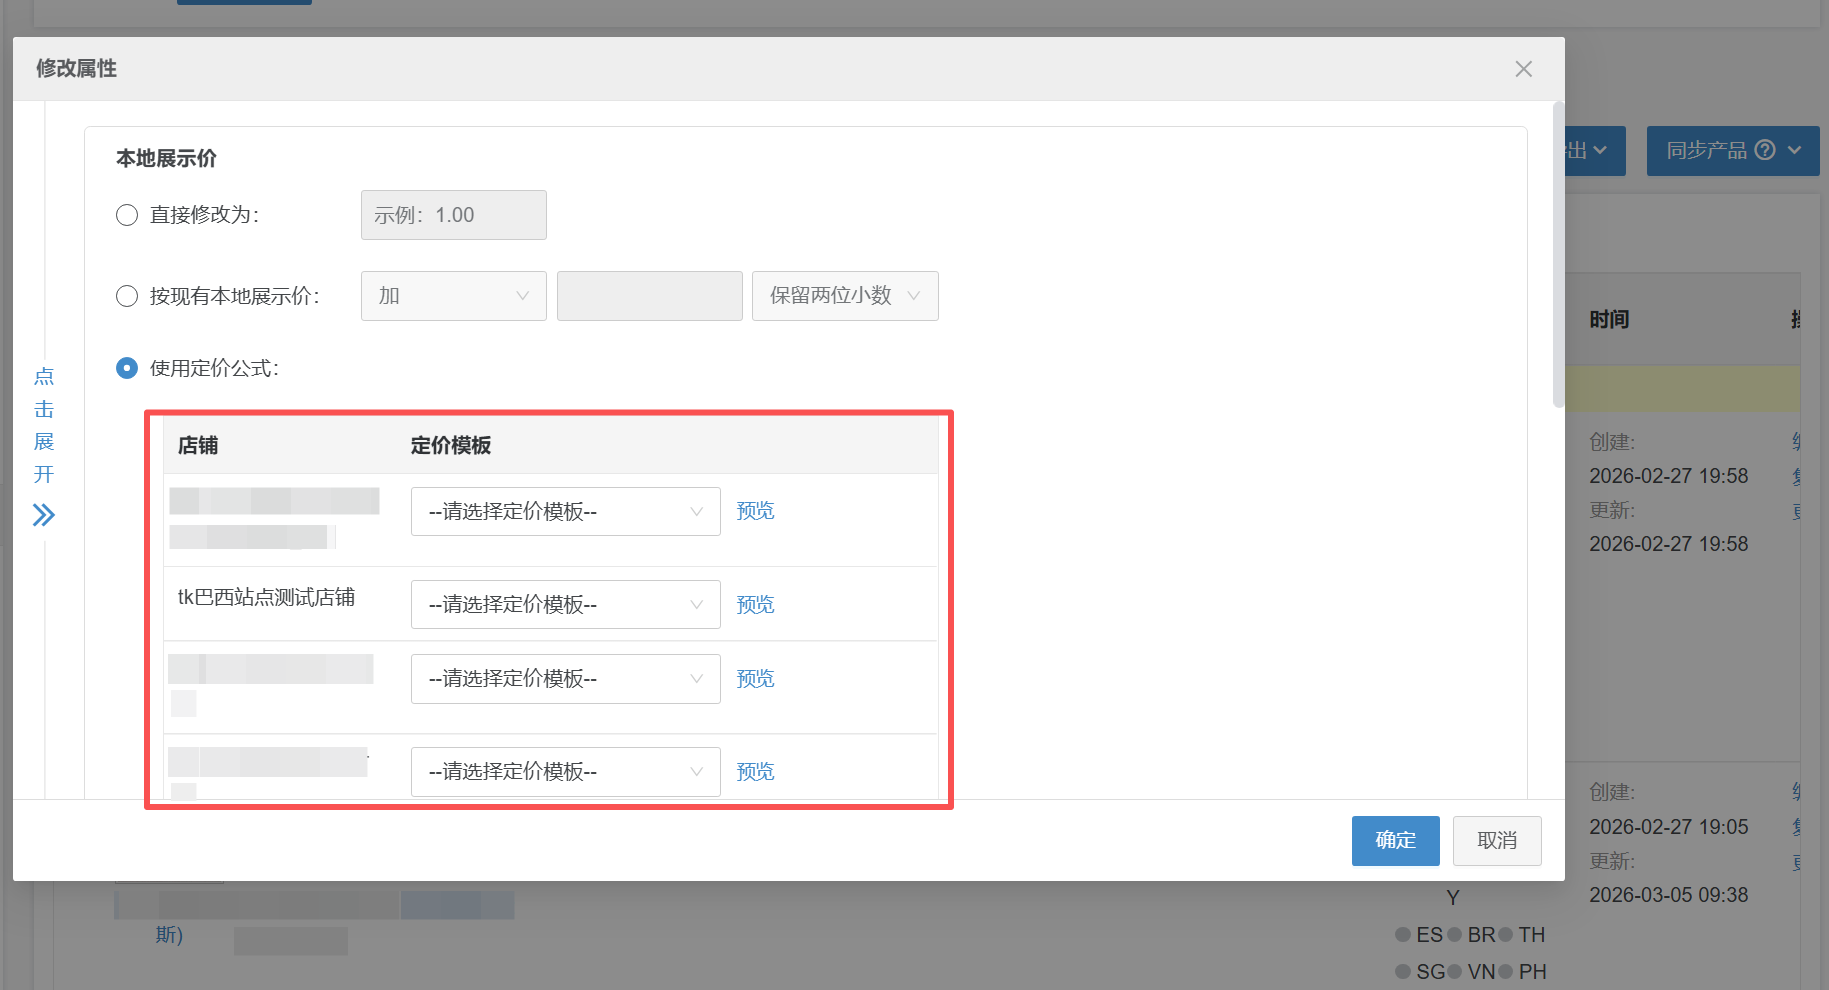1829x990 pixels.
Task: Select the 按现有本地展示价 radio option
Action: pyautogui.click(x=127, y=296)
